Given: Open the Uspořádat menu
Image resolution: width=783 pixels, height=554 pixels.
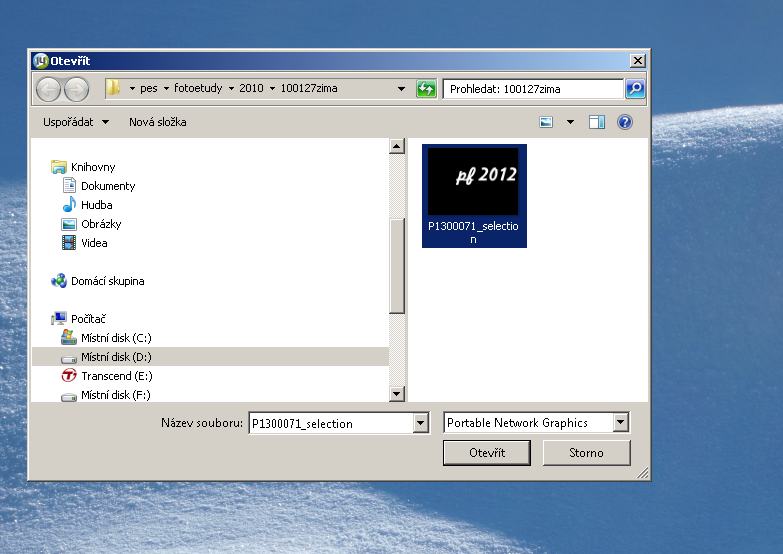Looking at the screenshot, I should point(76,122).
